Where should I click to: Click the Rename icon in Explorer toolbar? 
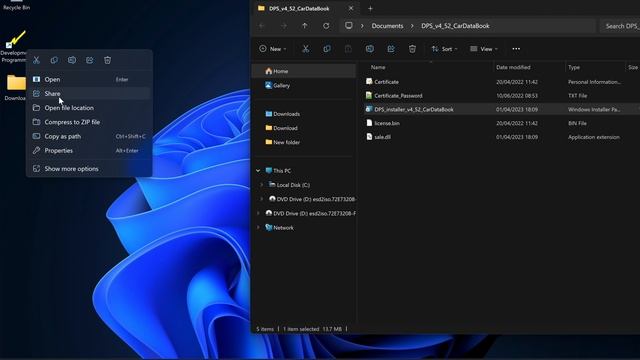370,49
